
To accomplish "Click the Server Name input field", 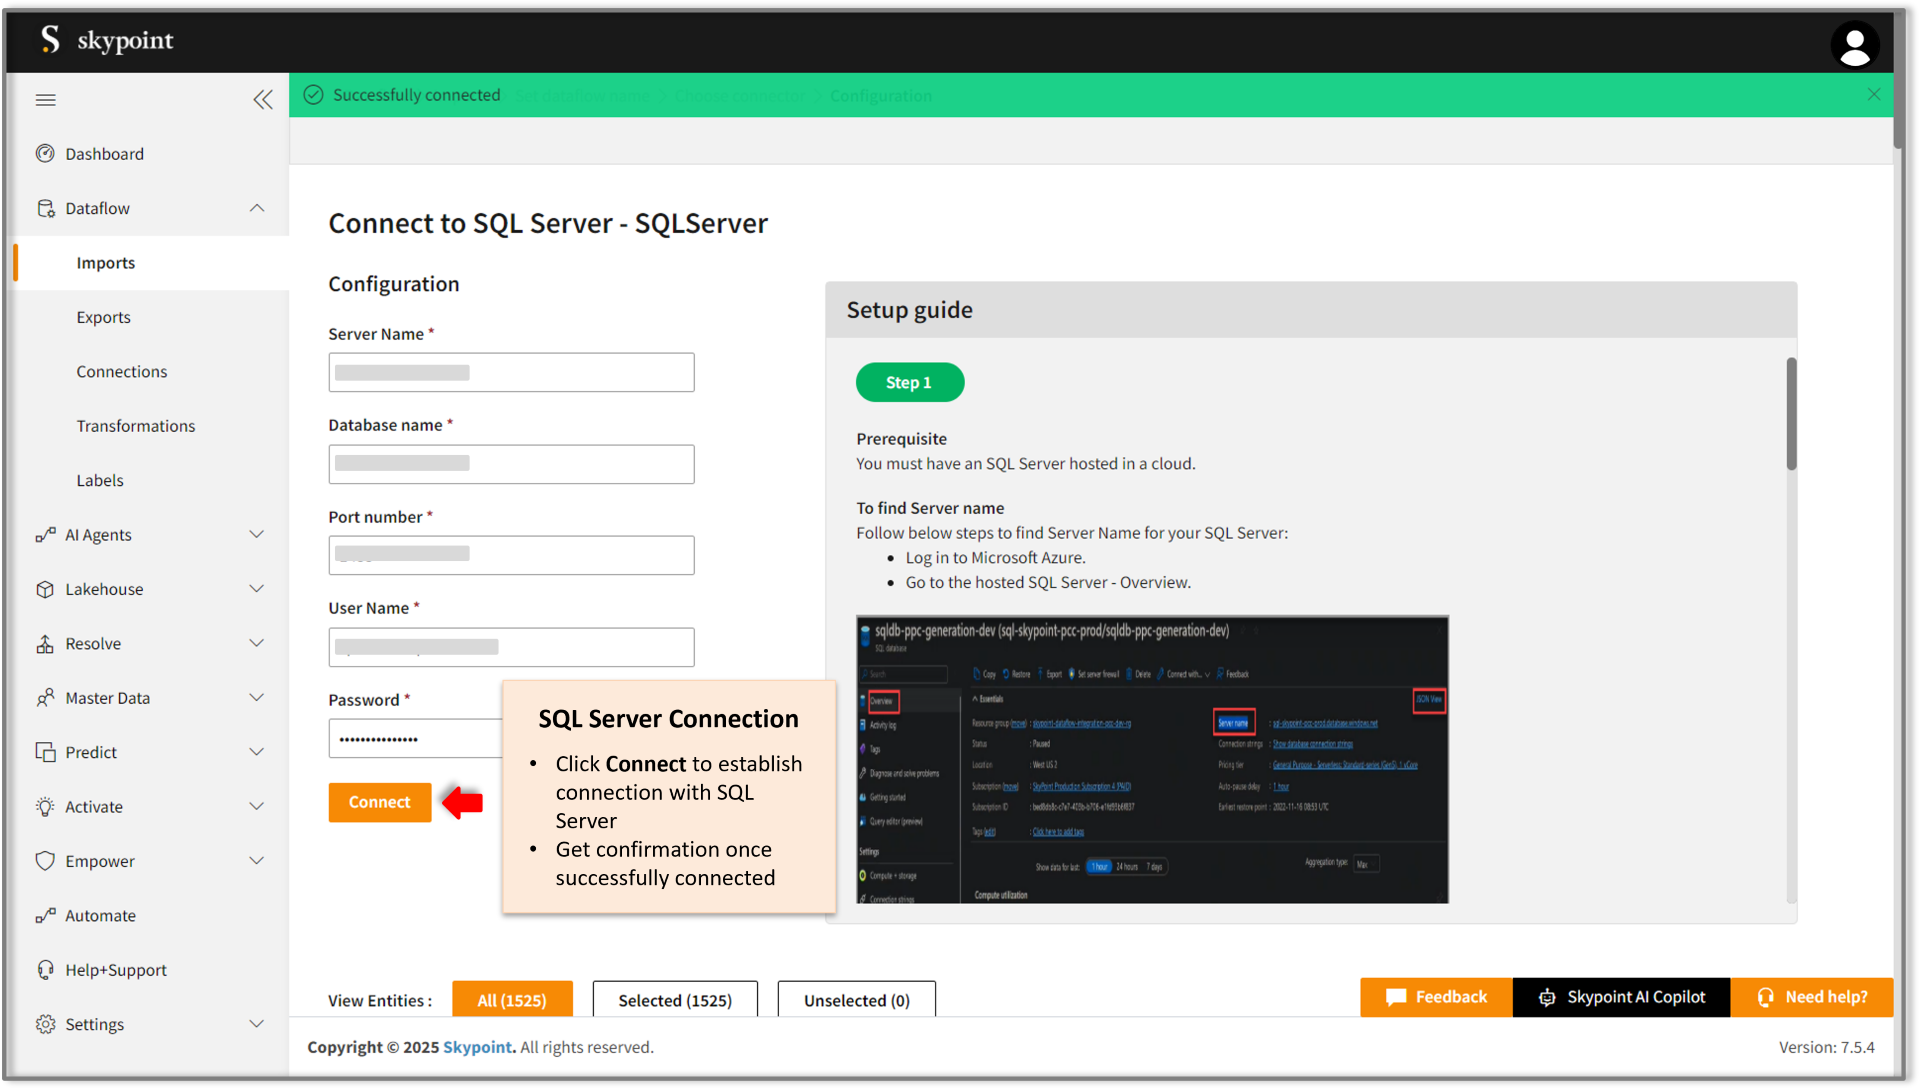I will tap(512, 370).
